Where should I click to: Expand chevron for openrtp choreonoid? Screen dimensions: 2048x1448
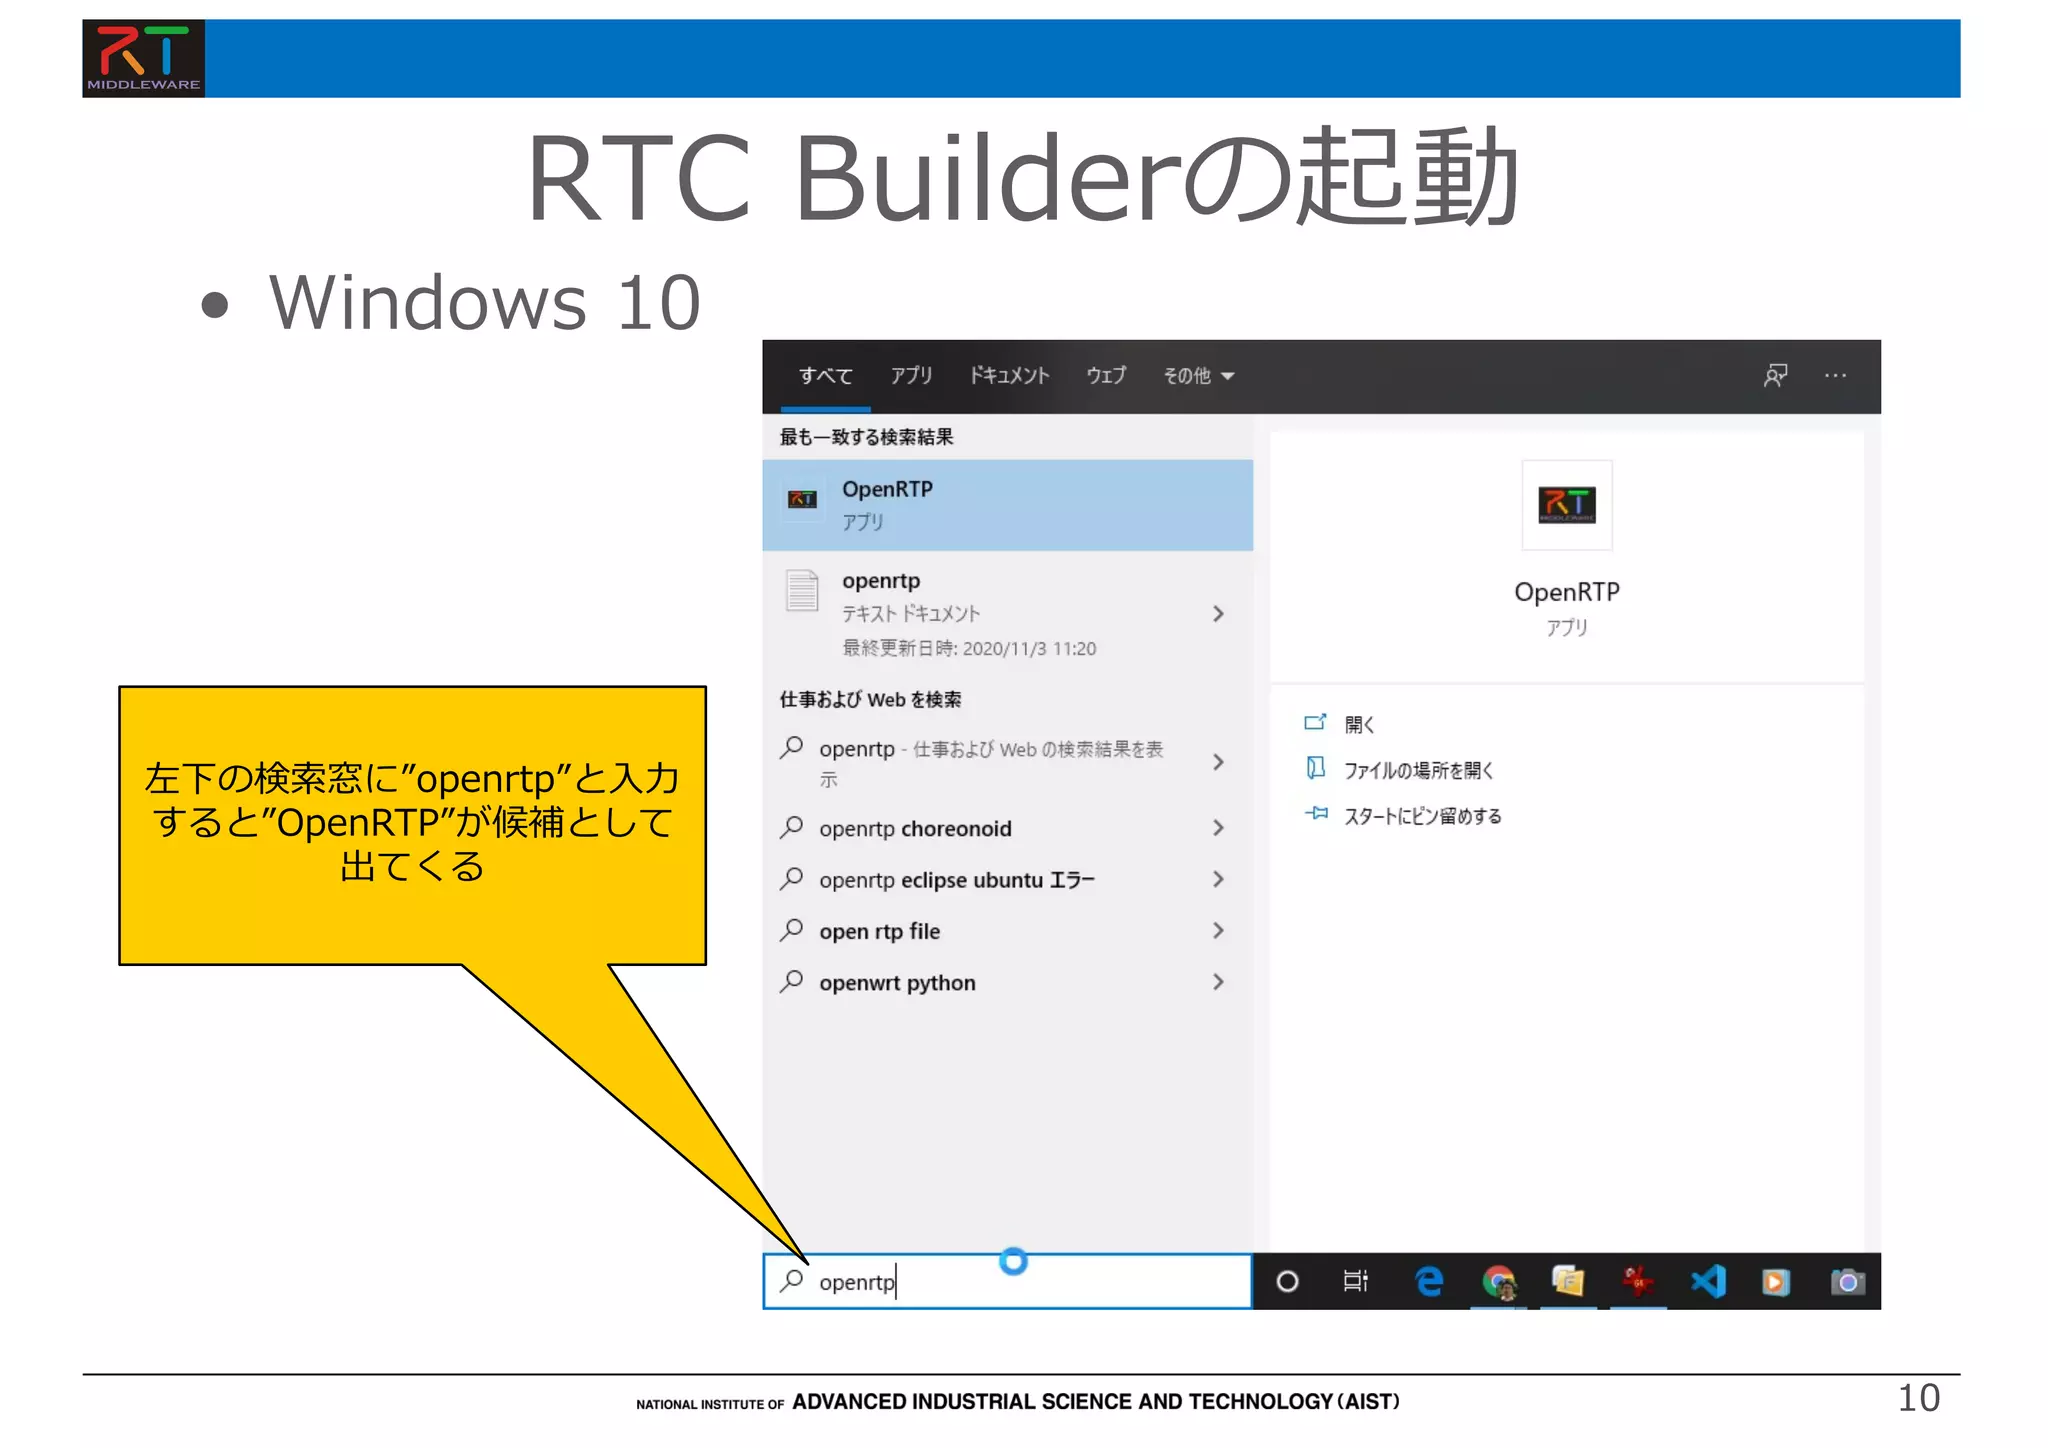point(1218,828)
